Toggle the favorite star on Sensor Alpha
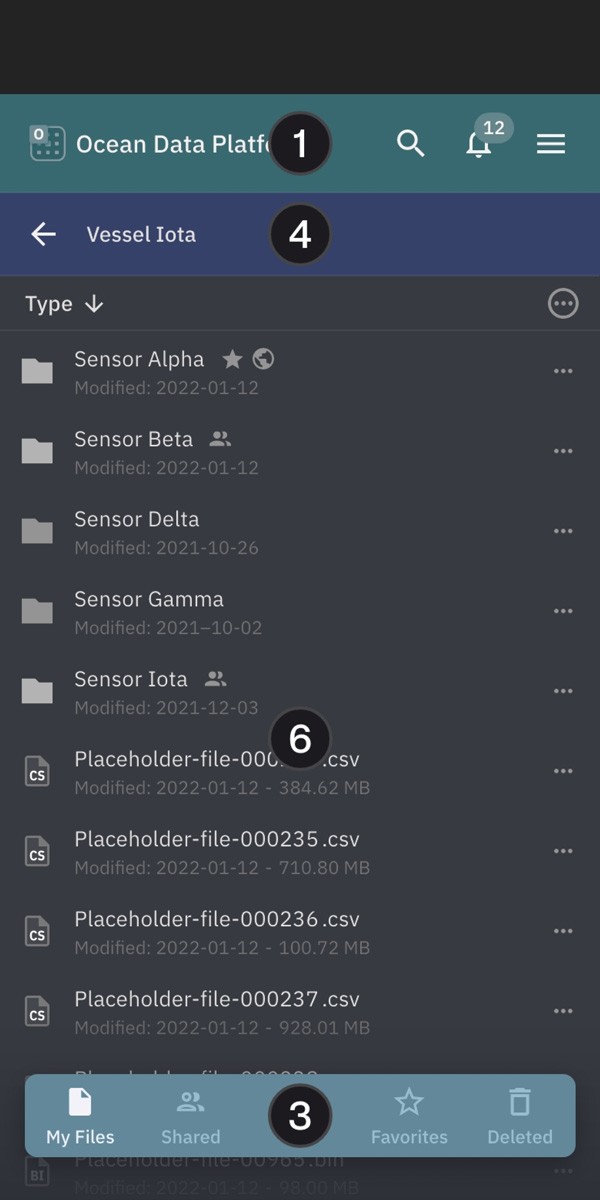This screenshot has height=1200, width=600. 231,358
